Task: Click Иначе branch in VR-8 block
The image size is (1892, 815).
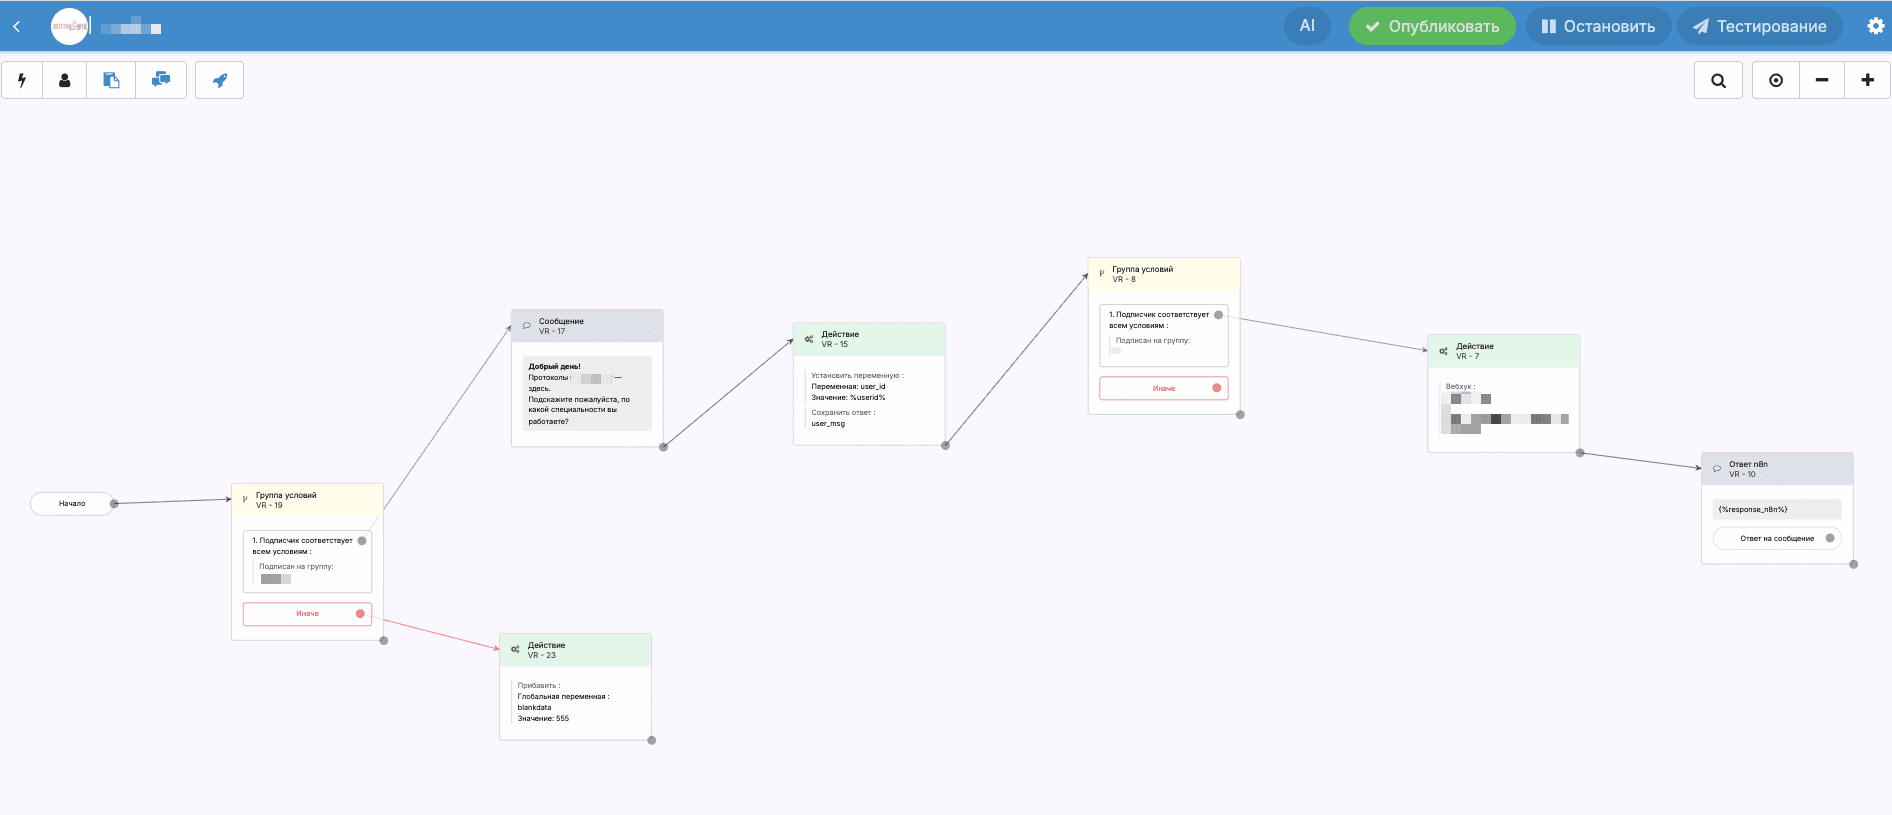Action: point(1163,388)
